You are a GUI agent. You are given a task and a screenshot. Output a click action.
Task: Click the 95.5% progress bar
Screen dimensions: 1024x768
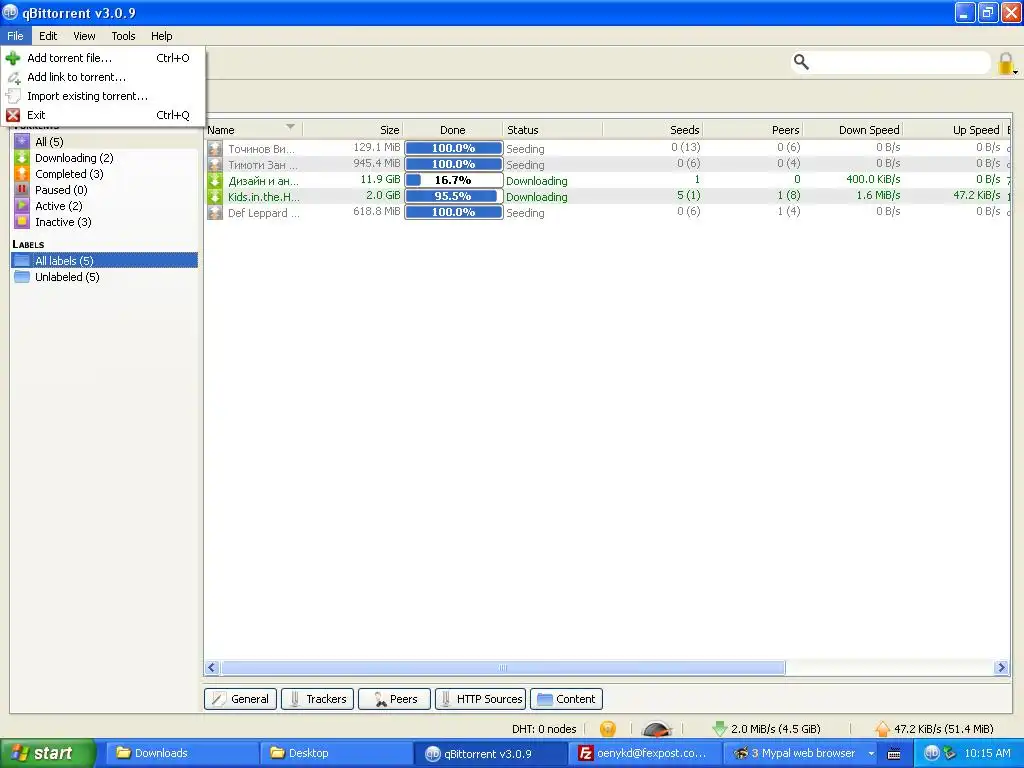click(x=453, y=196)
